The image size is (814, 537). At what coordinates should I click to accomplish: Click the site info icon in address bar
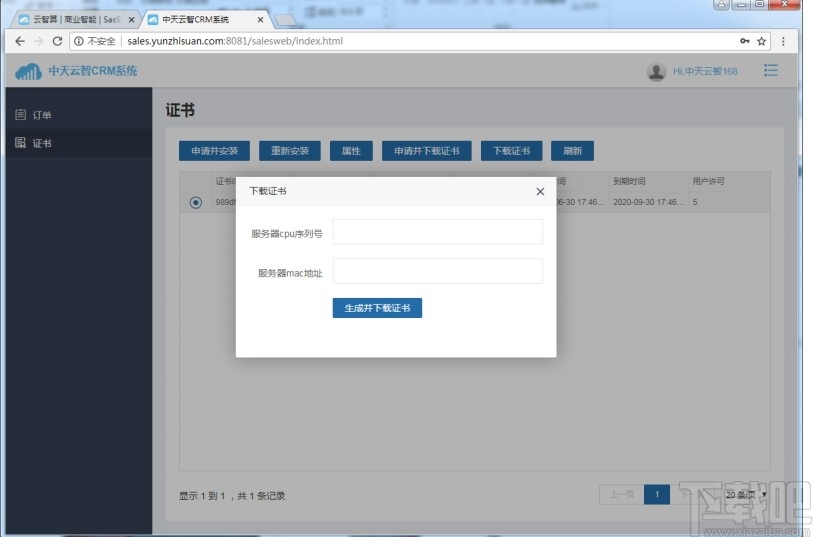78,41
